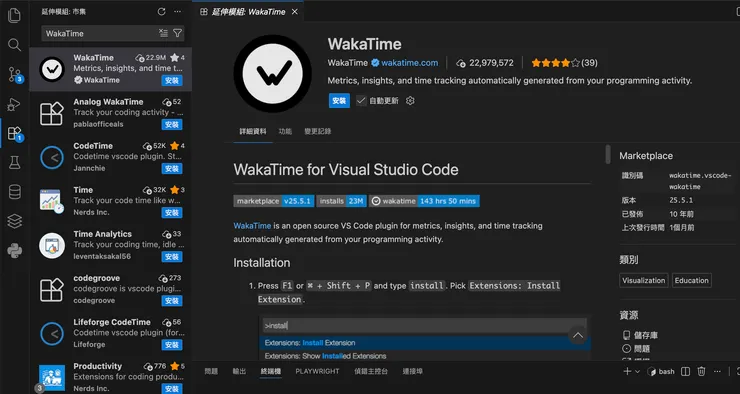The height and width of the screenshot is (394, 740).
Task: Kill terminal with trash icon
Action: pos(701,371)
